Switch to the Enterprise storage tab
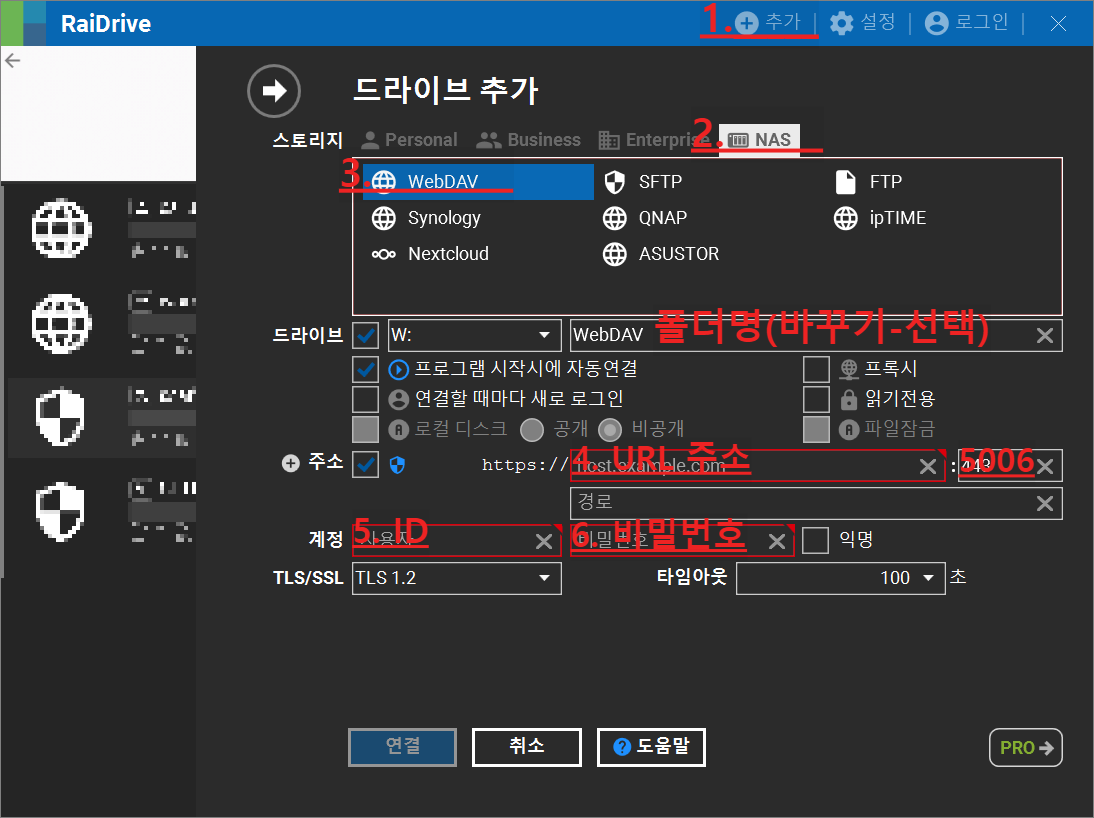1094x818 pixels. (x=654, y=140)
